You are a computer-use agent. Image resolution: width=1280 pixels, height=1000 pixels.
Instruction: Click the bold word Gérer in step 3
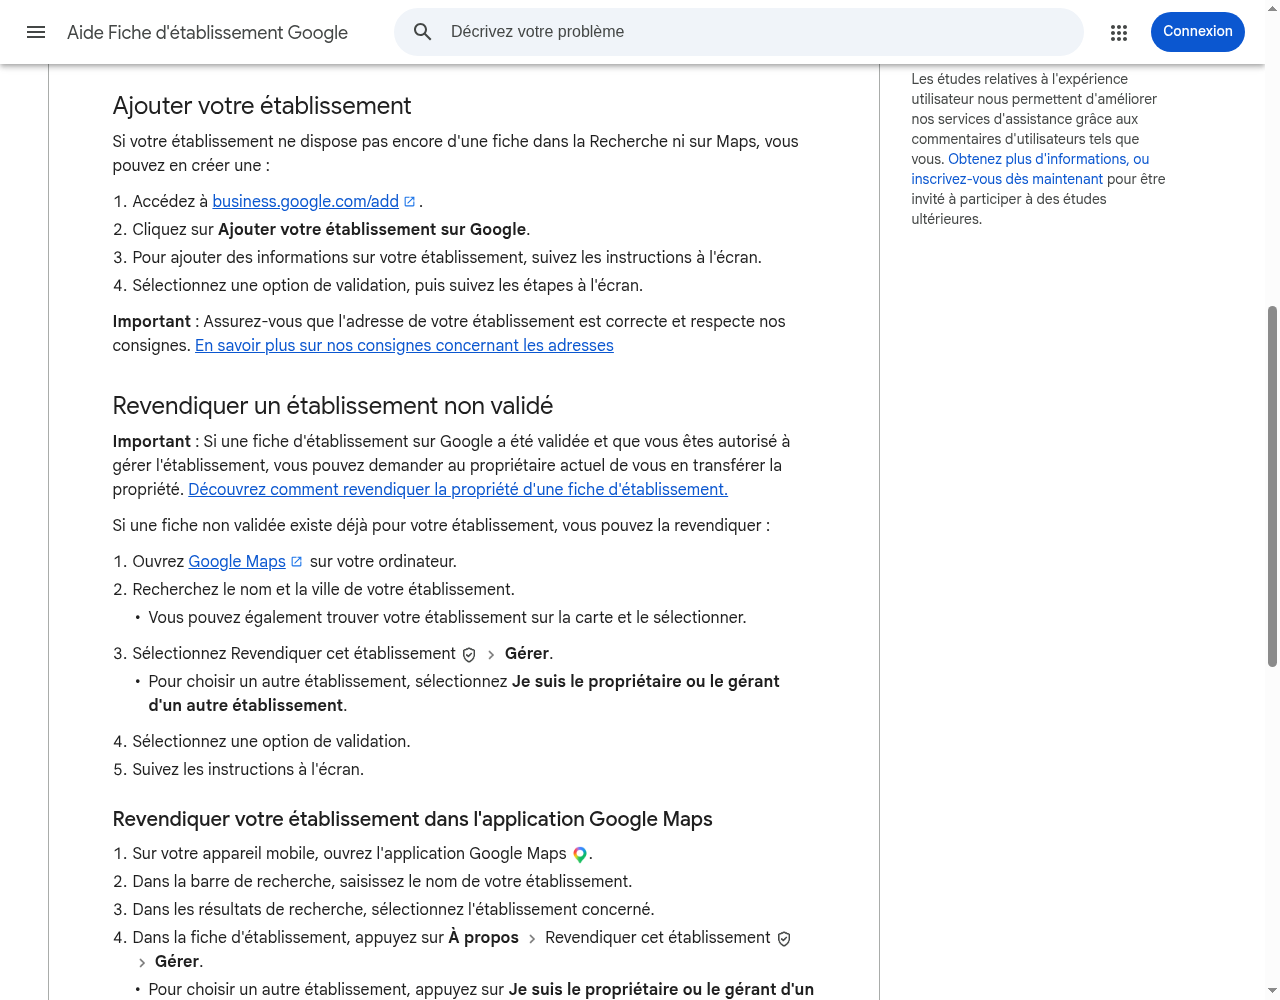(527, 654)
